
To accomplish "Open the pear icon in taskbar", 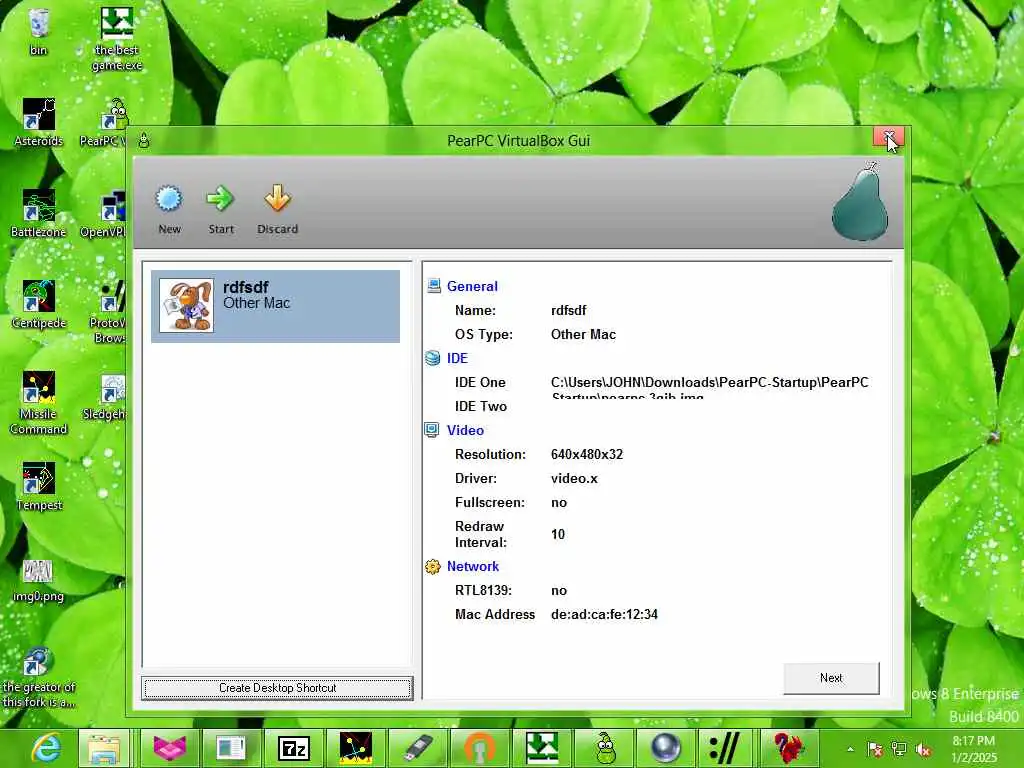I will coord(605,748).
